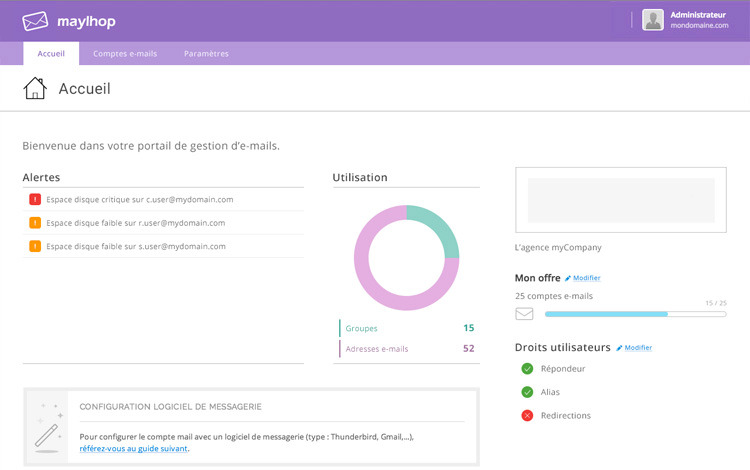
Task: Open the Paramètres tab
Action: (x=206, y=54)
